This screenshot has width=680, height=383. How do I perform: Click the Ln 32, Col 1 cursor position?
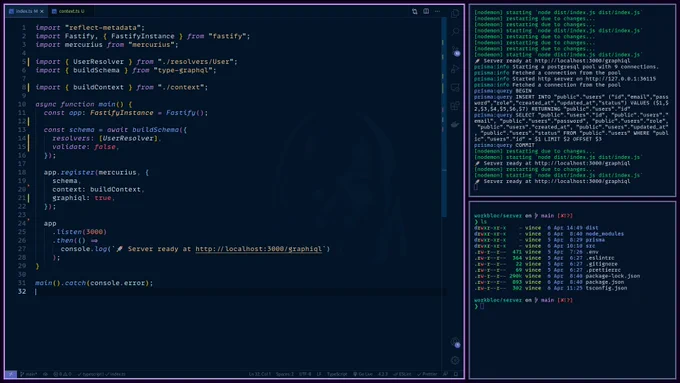click(x=260, y=374)
